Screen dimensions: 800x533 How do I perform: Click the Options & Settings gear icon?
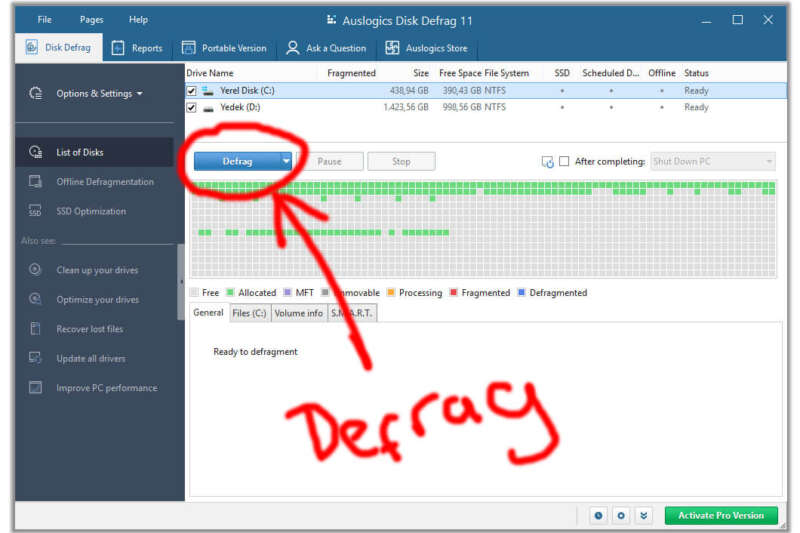coord(36,93)
